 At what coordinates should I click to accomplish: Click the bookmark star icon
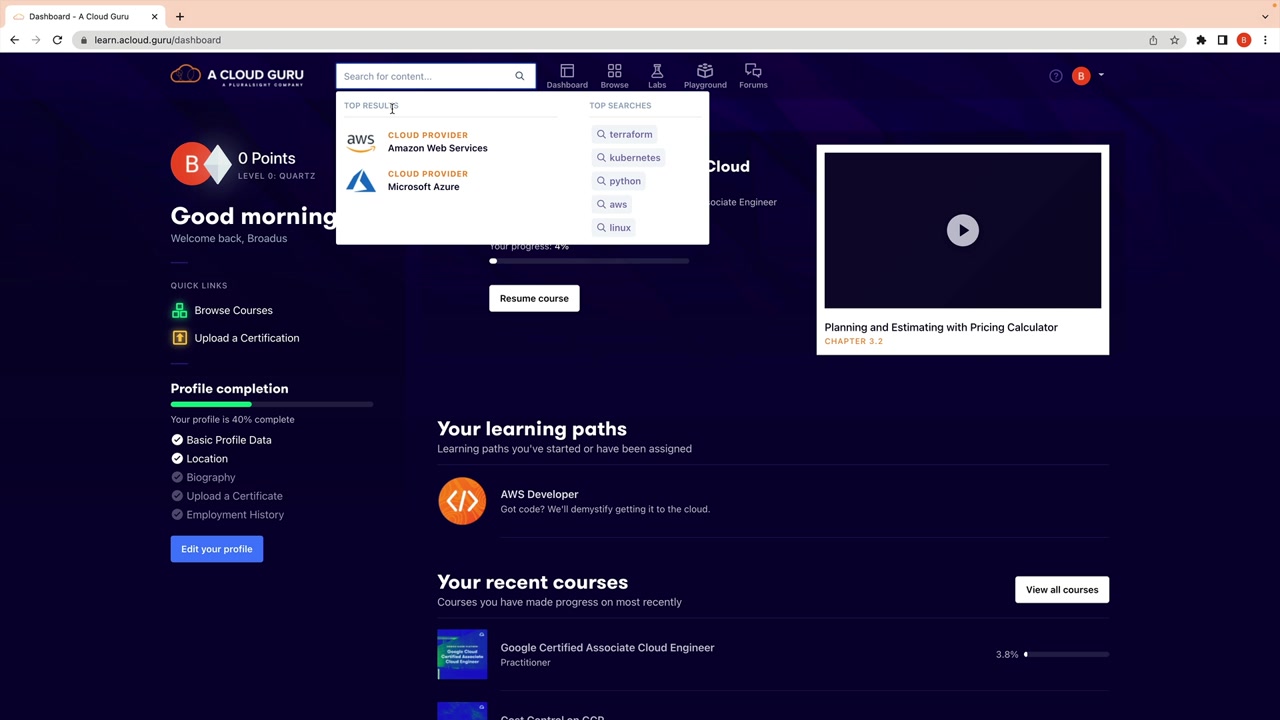click(x=1175, y=40)
